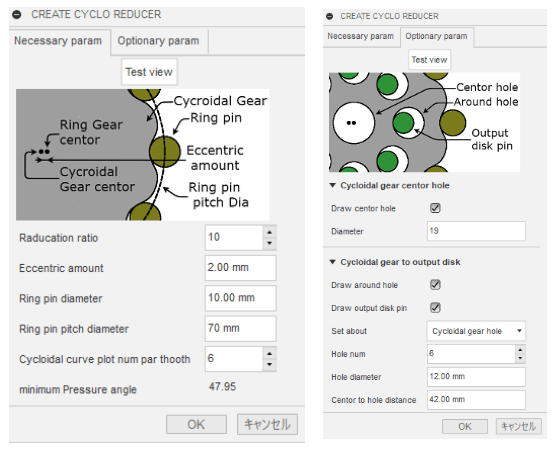Click Test view button in right dialog
557x450 pixels.
pyautogui.click(x=429, y=60)
